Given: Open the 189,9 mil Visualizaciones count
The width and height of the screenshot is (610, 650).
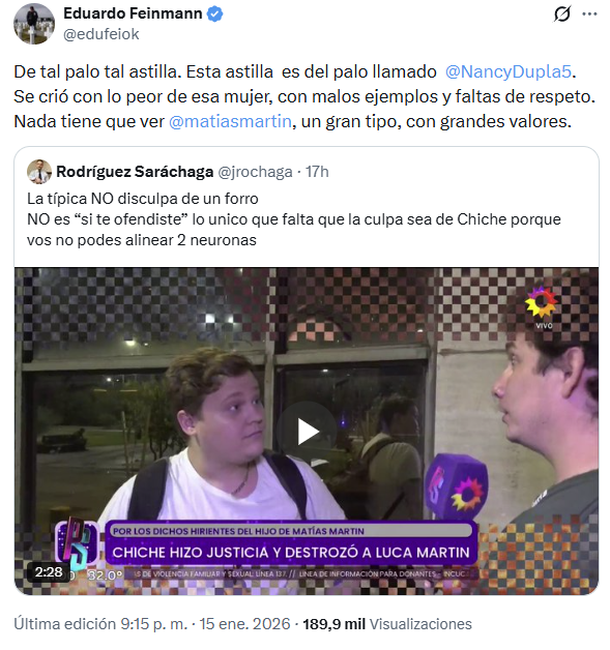Looking at the screenshot, I should coord(387,624).
